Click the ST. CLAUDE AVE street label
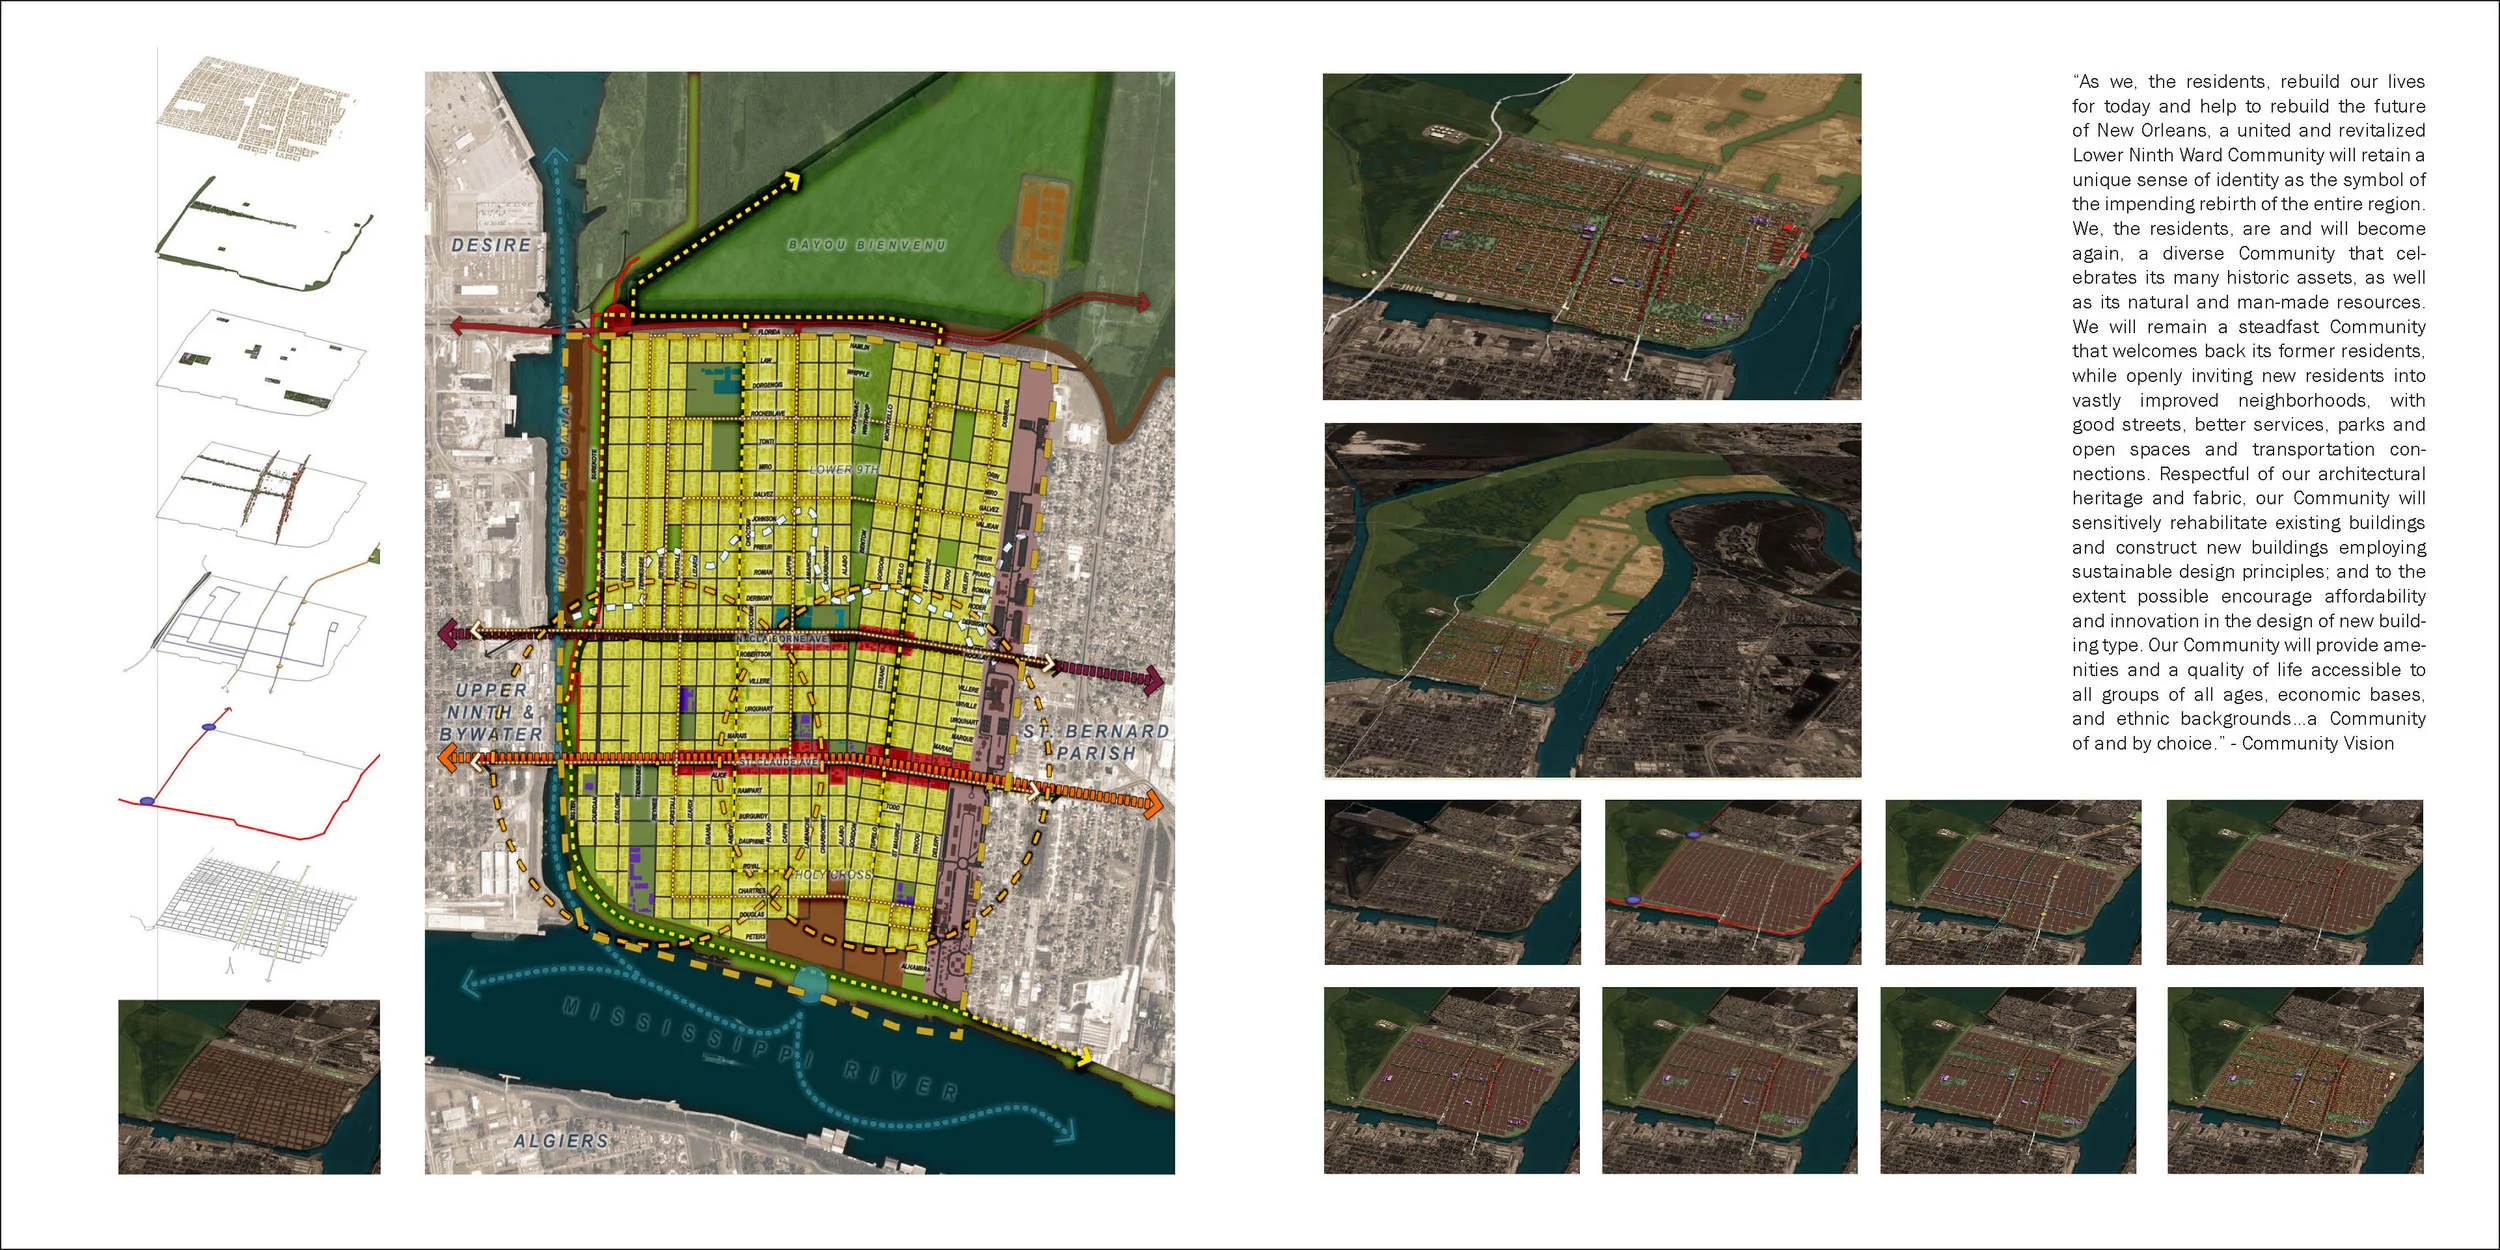Image resolution: width=2500 pixels, height=1250 pixels. pos(779,762)
